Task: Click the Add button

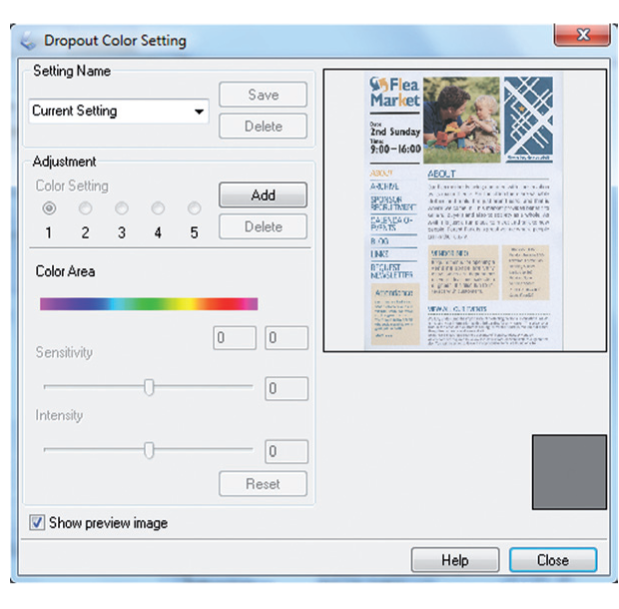Action: click(x=263, y=195)
